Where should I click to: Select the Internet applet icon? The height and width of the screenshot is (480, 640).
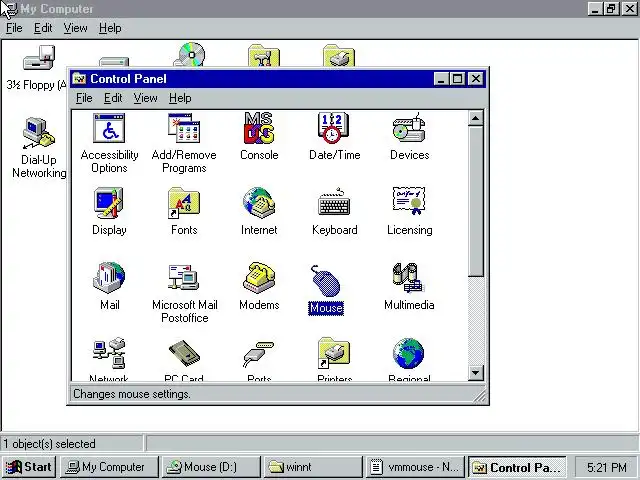[259, 203]
